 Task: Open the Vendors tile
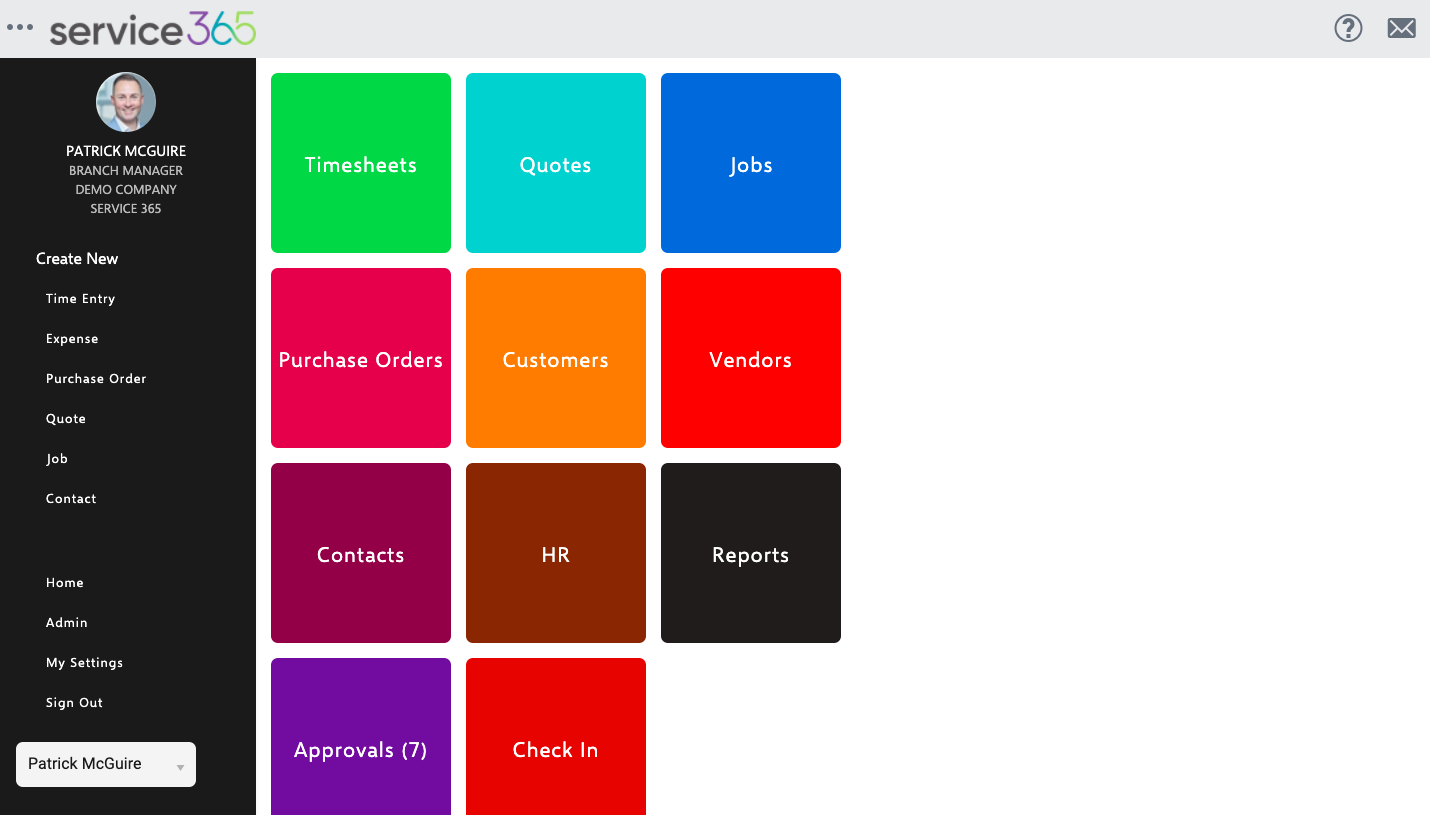(x=750, y=357)
